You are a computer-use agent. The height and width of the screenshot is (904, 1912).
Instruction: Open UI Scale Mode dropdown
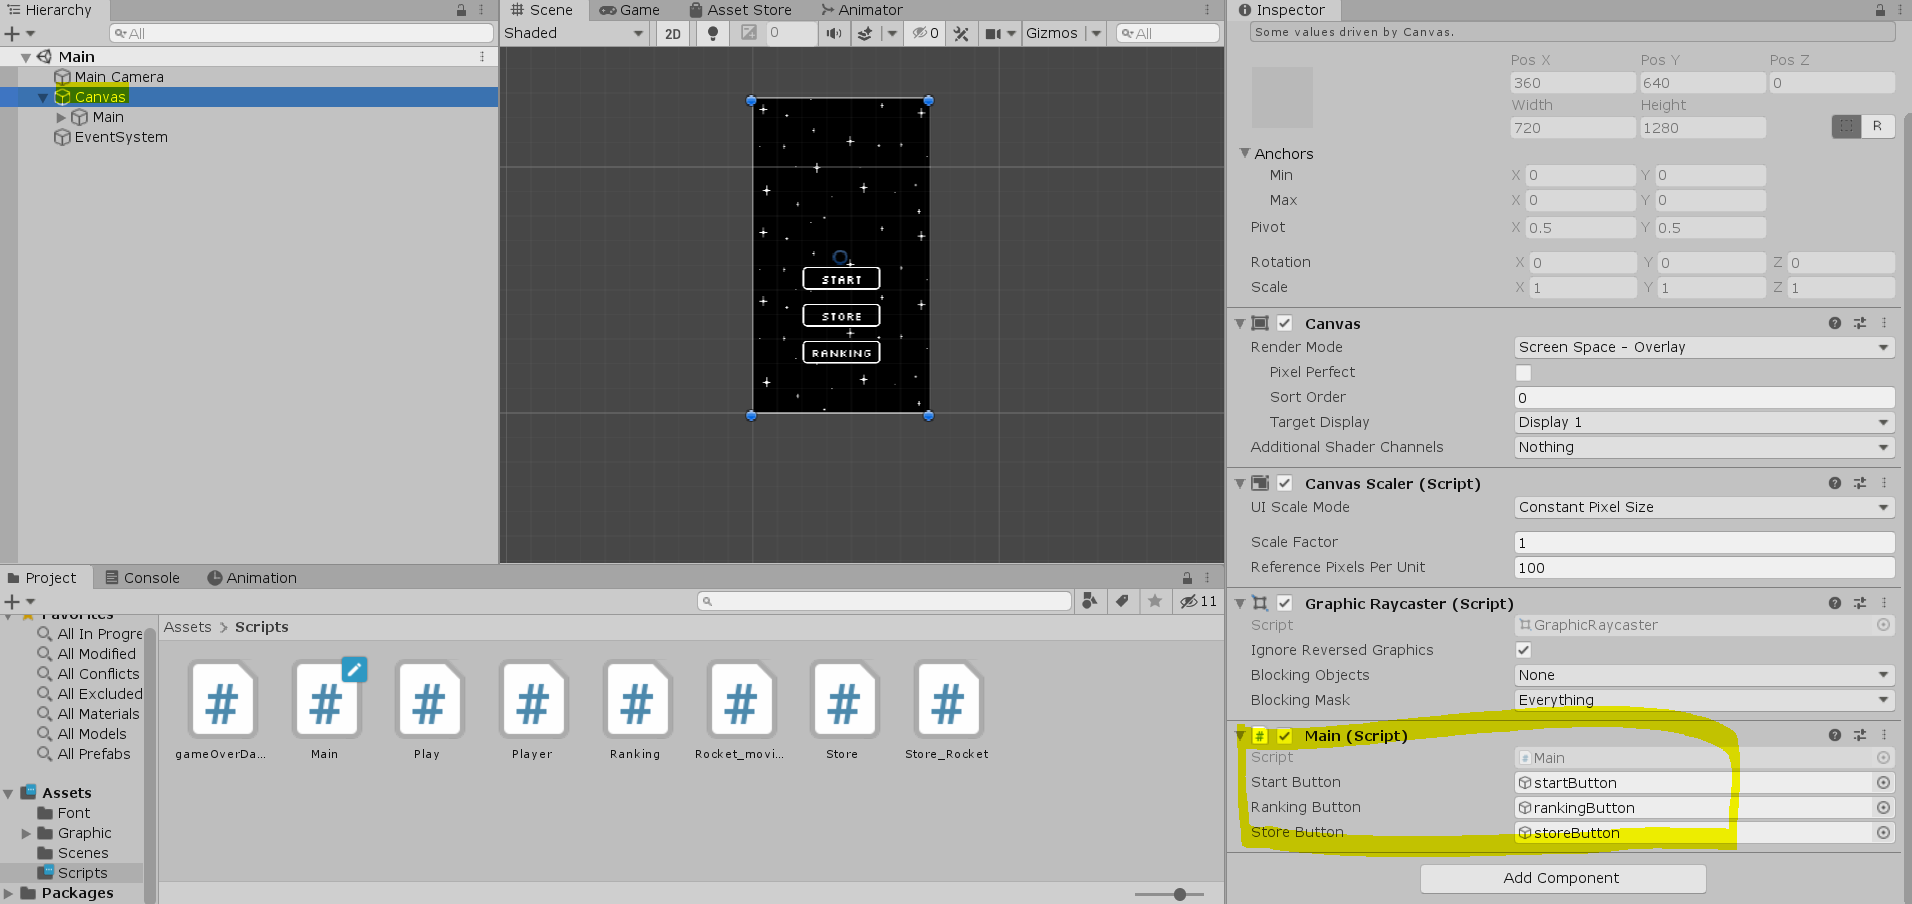click(x=1704, y=507)
